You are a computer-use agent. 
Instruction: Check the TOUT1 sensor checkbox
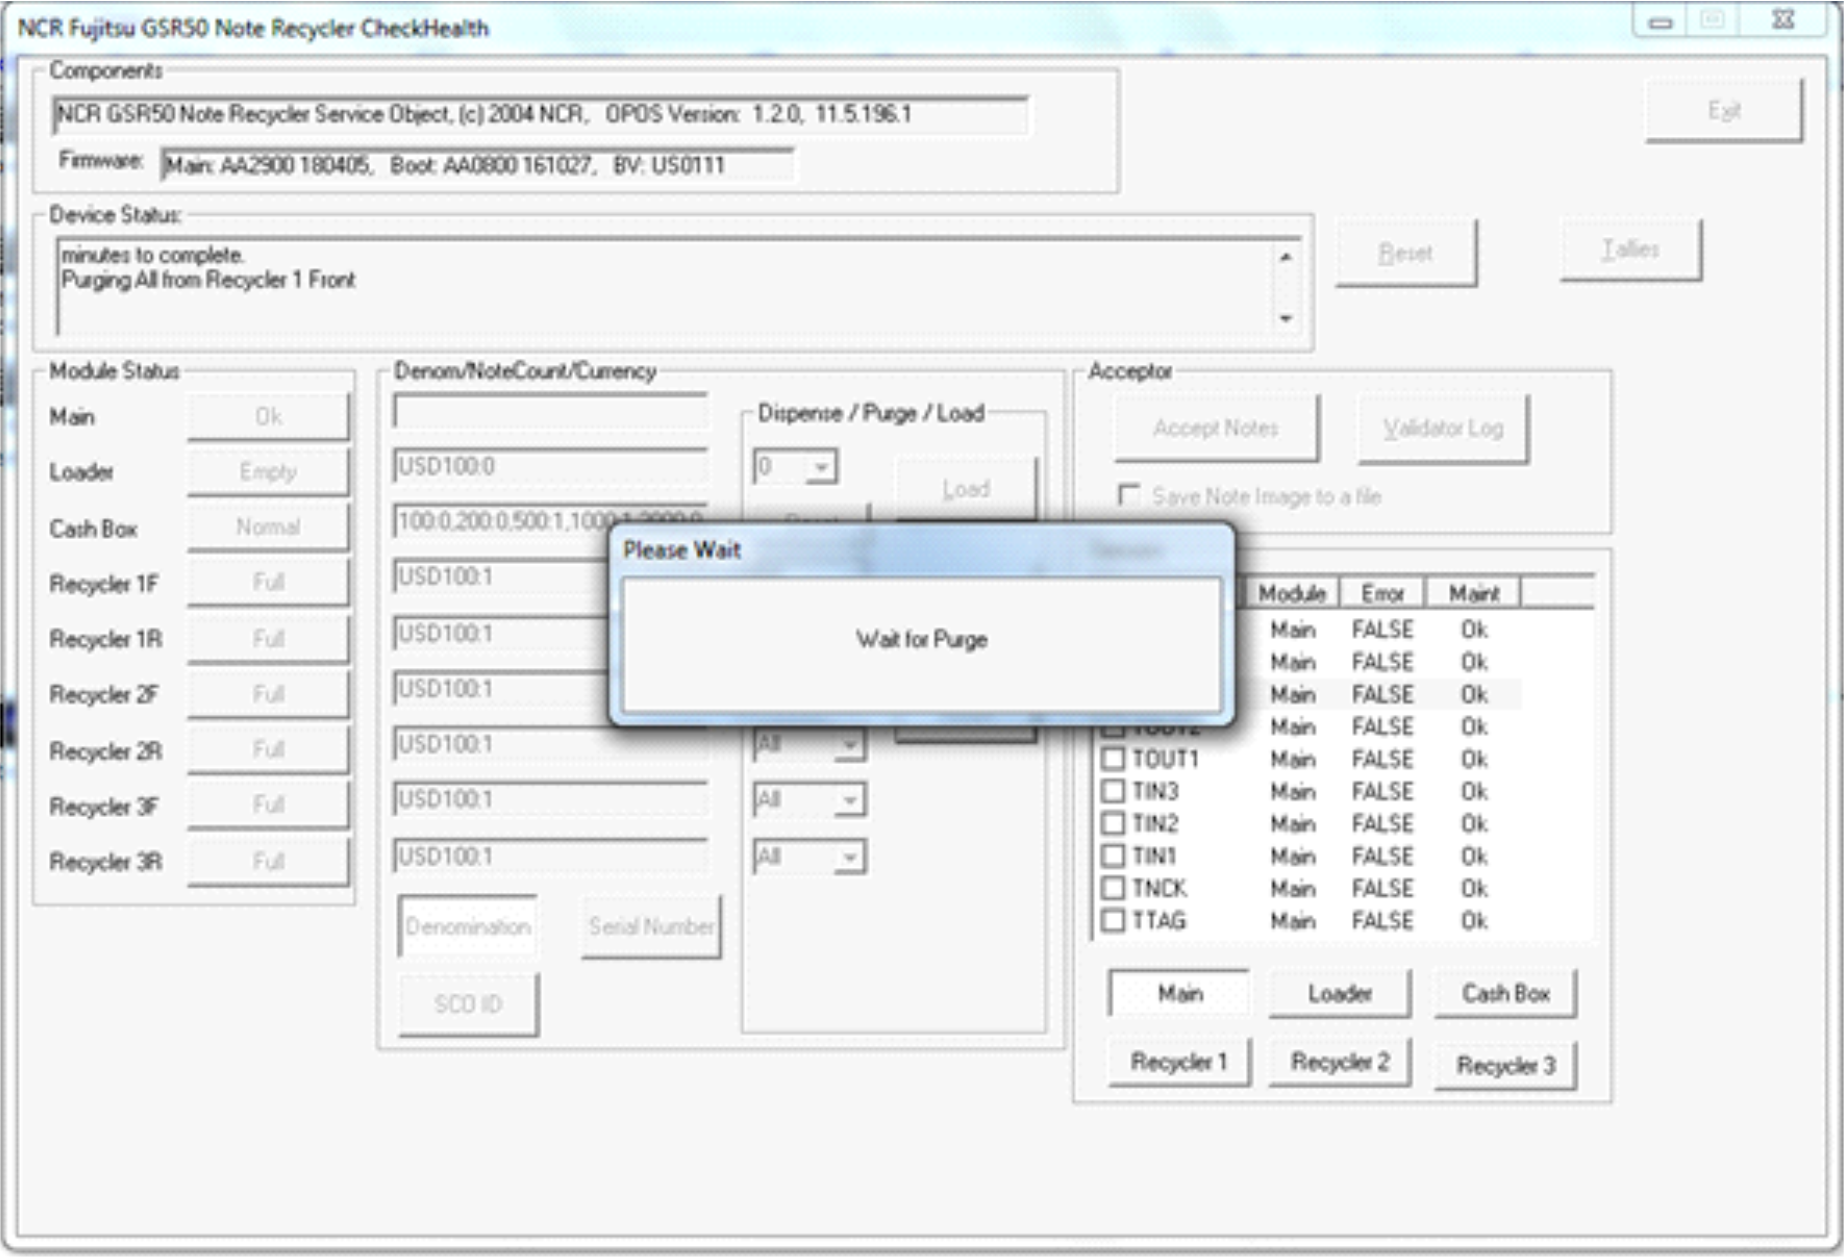coord(1112,759)
